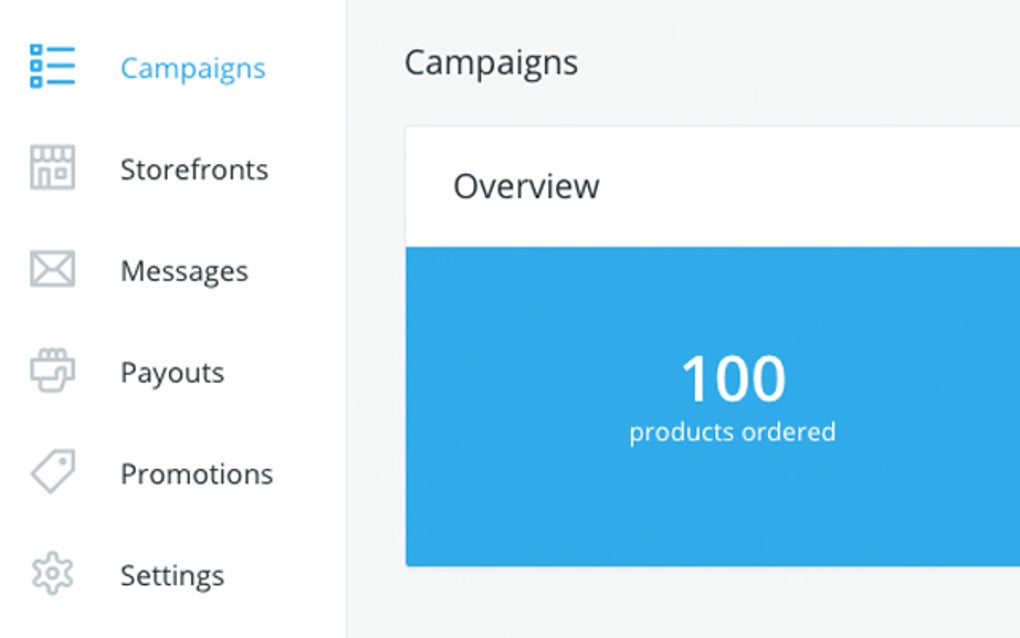Click the Promotions tag icon
The height and width of the screenshot is (638, 1020).
point(52,472)
